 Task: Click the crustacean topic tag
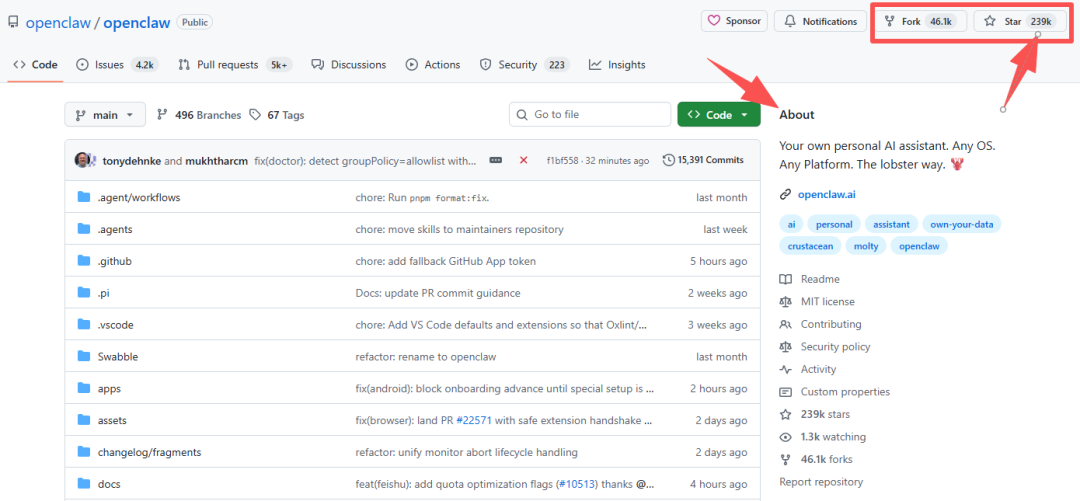pos(809,246)
